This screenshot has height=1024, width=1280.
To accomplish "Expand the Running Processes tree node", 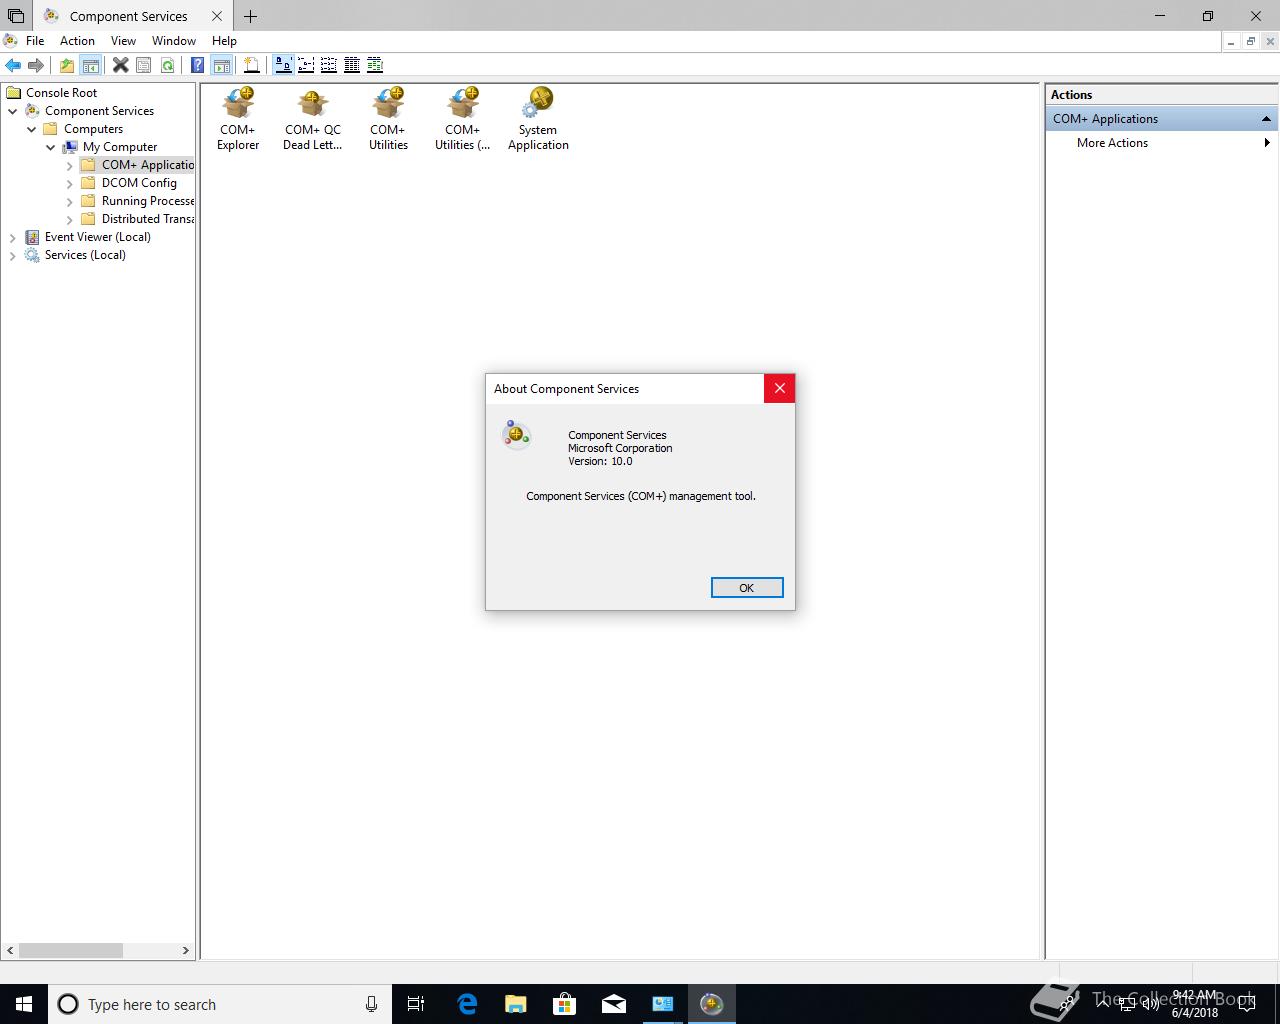I will click(x=70, y=201).
